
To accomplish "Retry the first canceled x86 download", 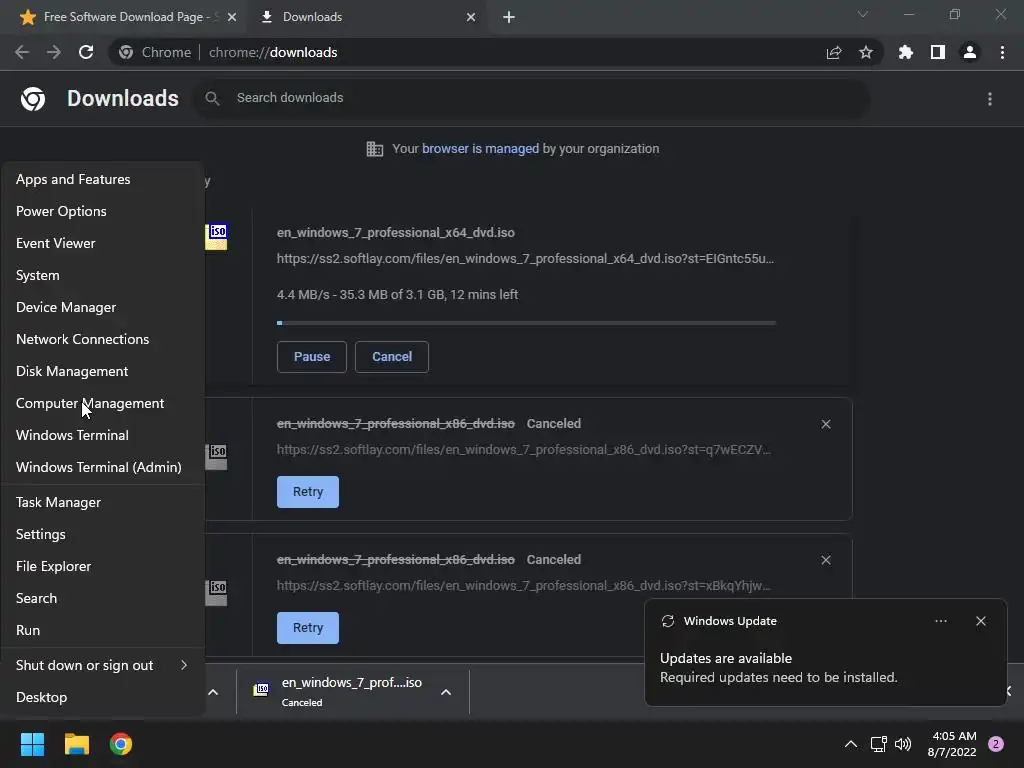I will 308,492.
